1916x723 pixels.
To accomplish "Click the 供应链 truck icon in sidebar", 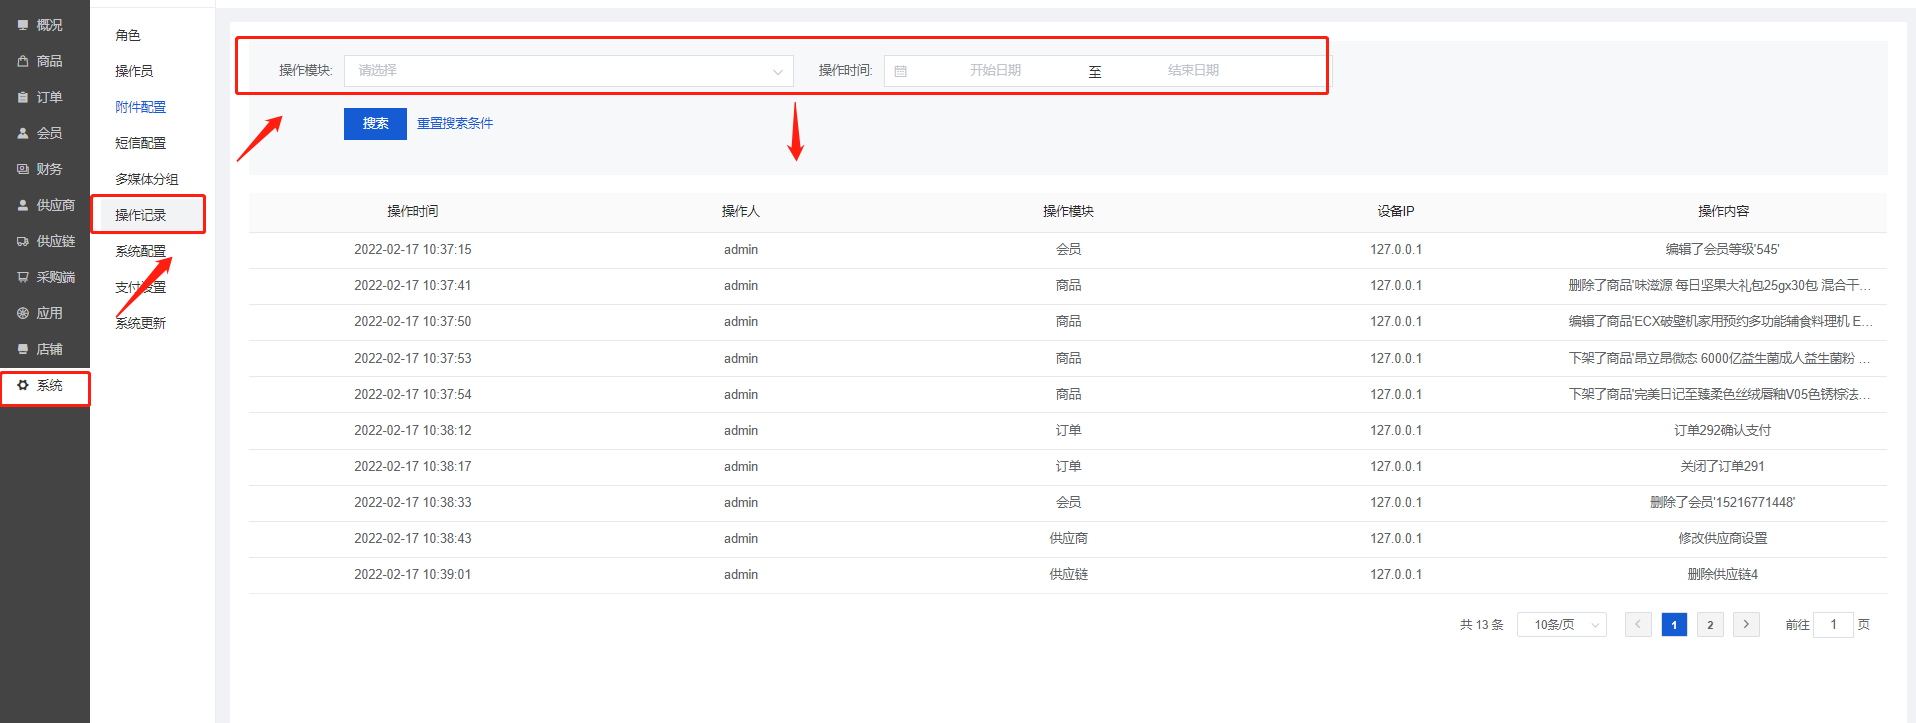I will [23, 241].
